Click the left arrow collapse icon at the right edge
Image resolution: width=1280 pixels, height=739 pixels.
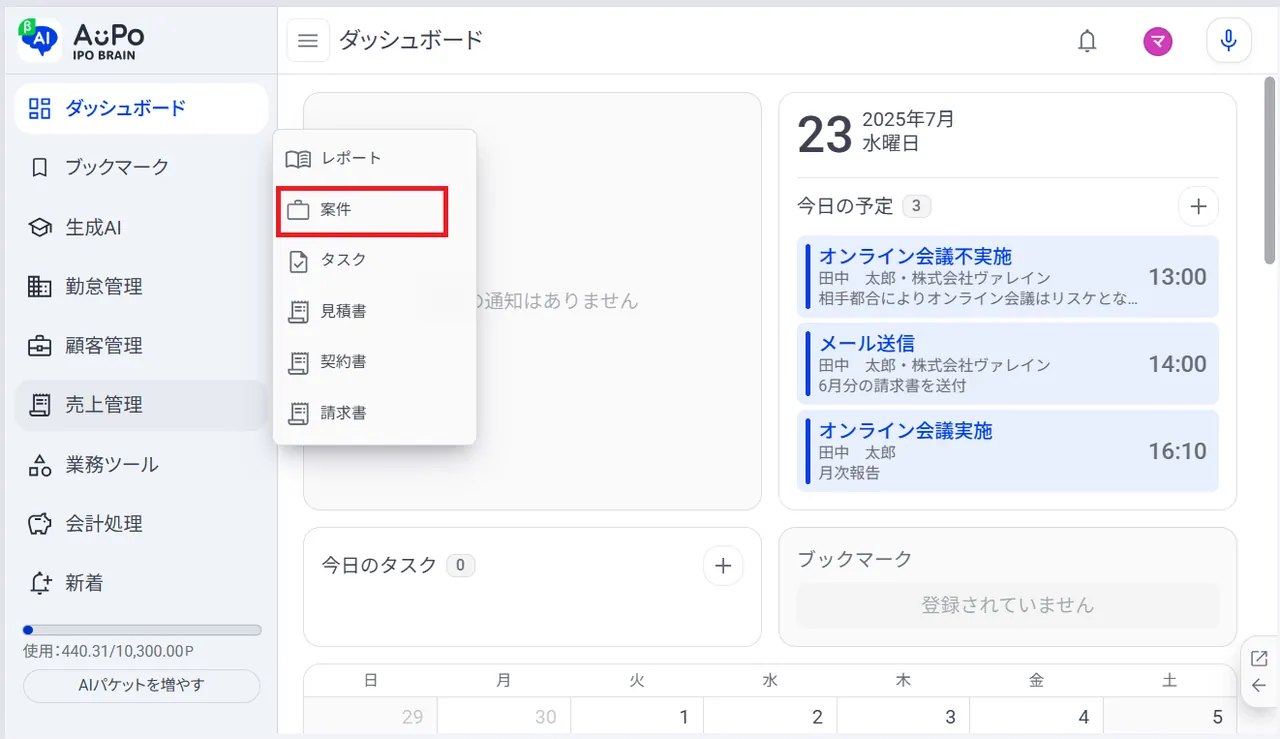(x=1259, y=686)
